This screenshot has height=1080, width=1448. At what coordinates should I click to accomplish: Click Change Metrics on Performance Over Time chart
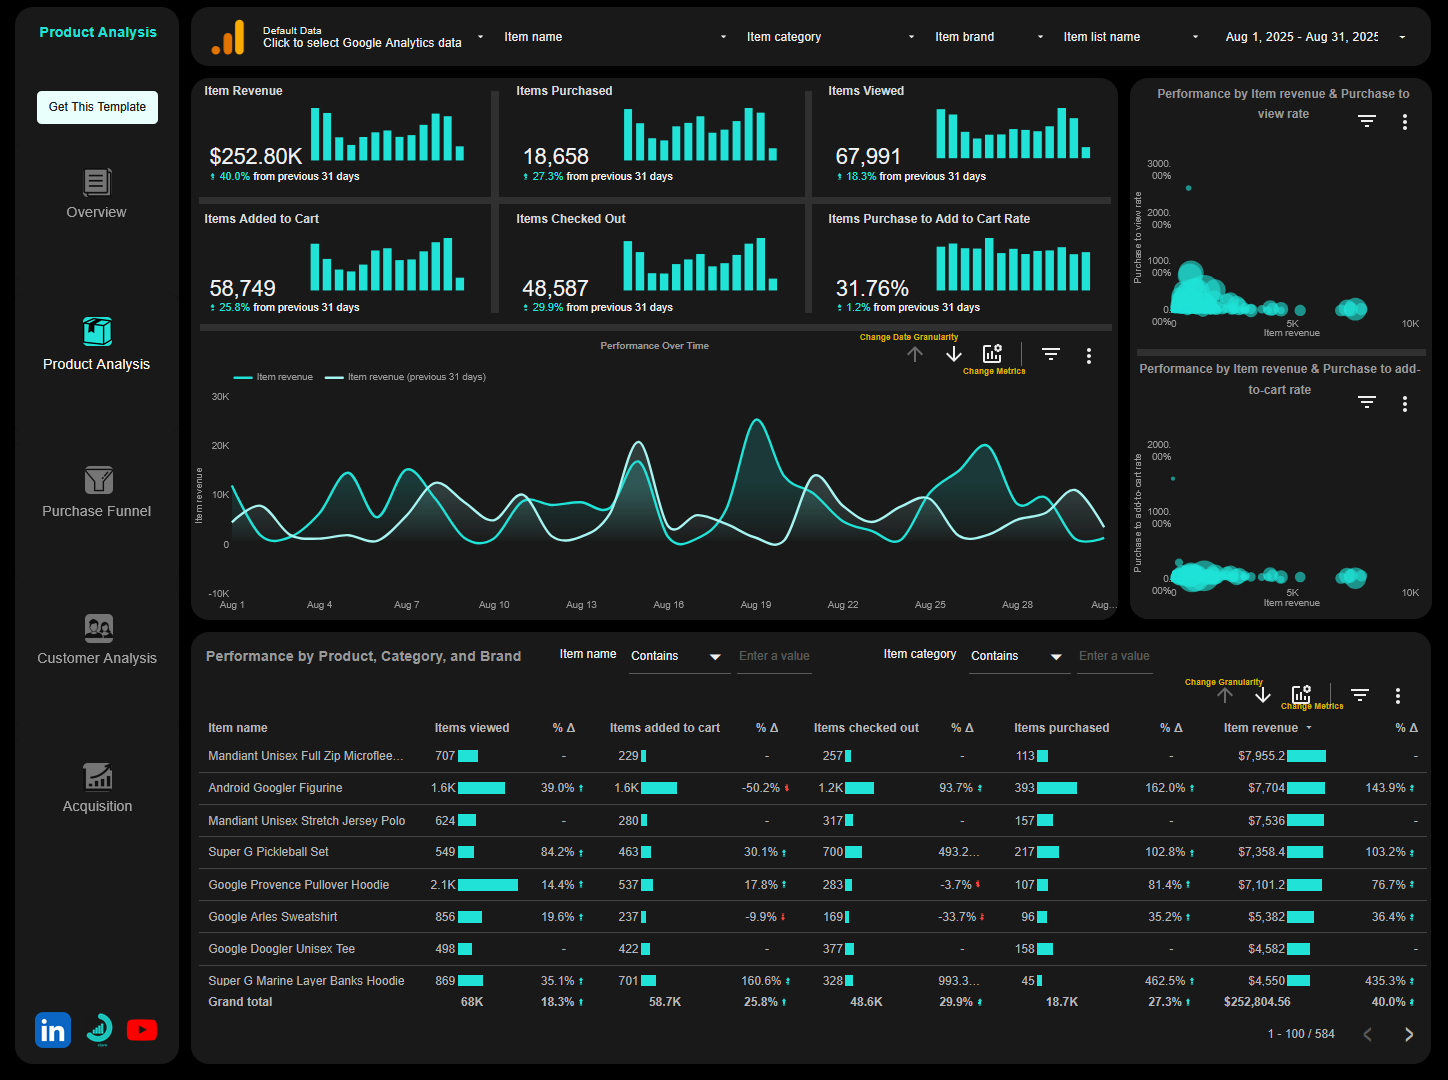click(991, 352)
